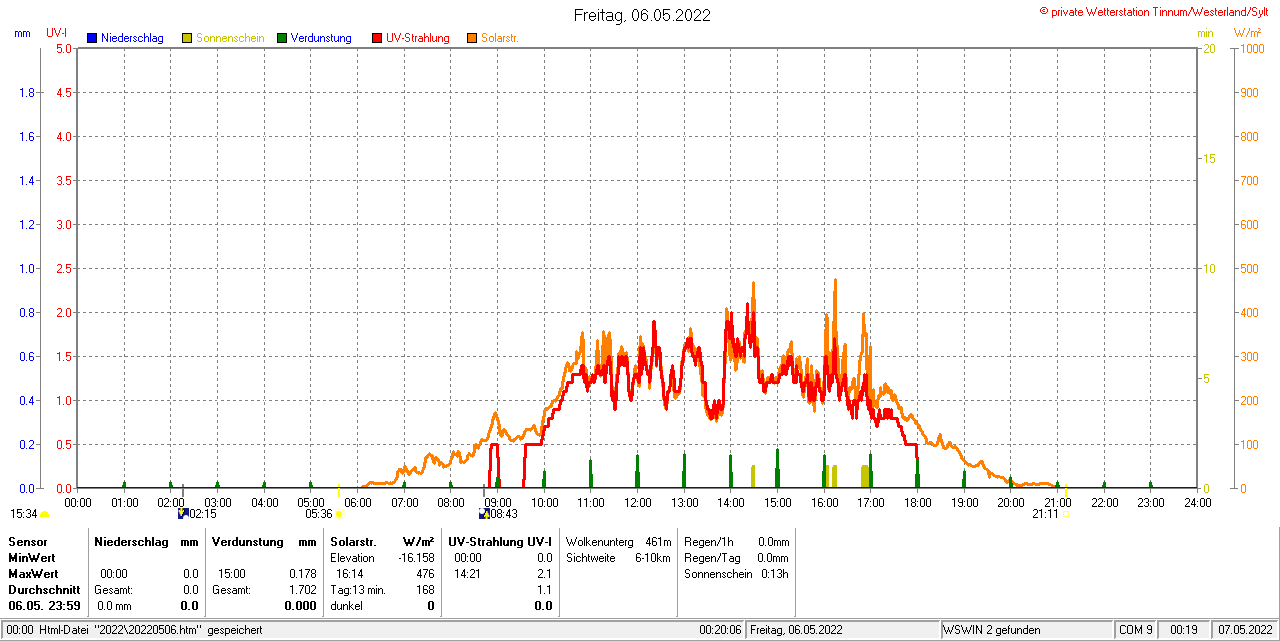1280x641 pixels.
Task: Select the Verdunstung legend label
Action: point(321,38)
